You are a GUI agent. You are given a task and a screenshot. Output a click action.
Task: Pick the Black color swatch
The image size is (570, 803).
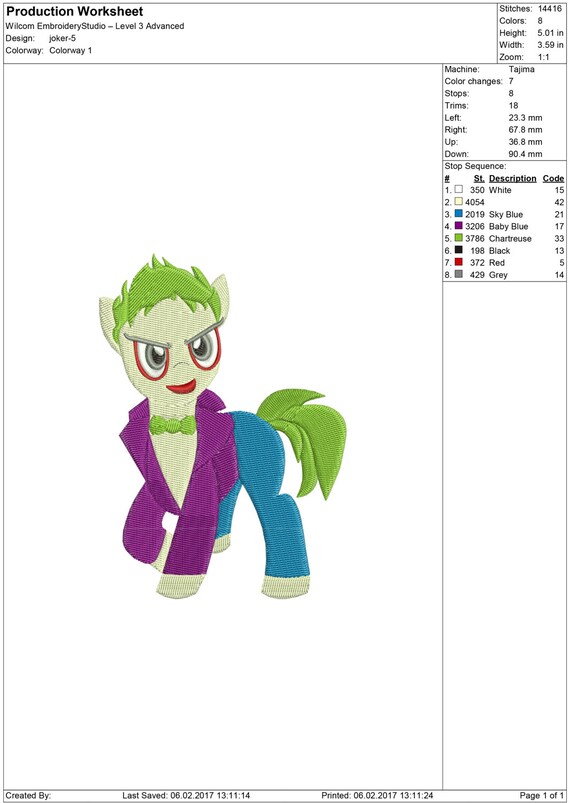458,250
